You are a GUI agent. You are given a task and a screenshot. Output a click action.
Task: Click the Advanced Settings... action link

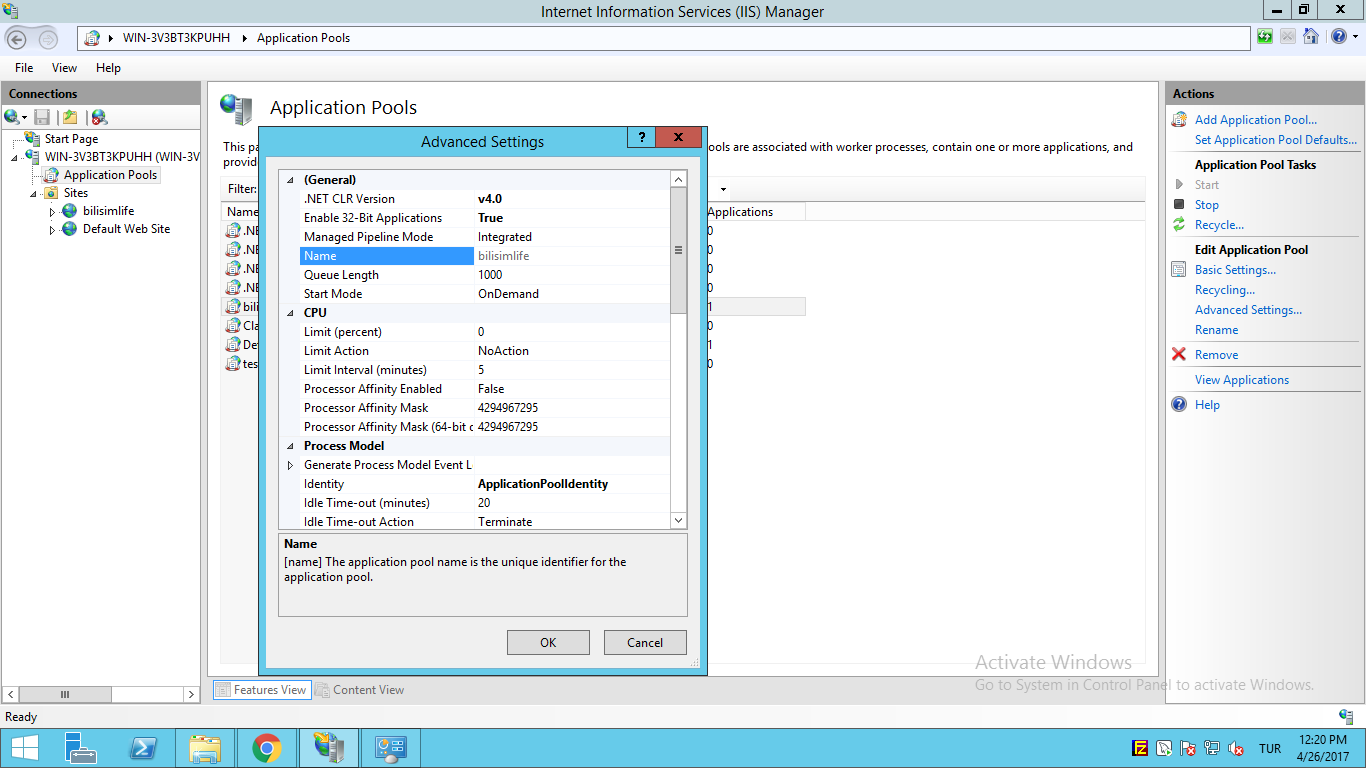tap(1248, 310)
